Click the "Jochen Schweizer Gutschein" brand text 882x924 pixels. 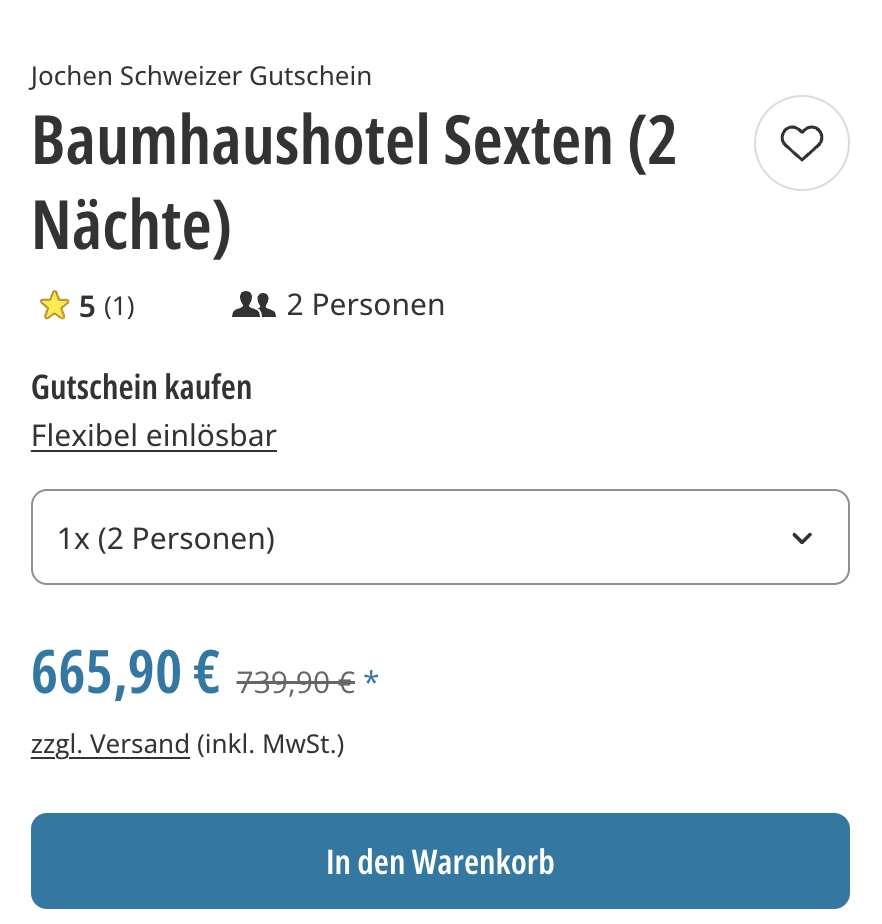201,76
